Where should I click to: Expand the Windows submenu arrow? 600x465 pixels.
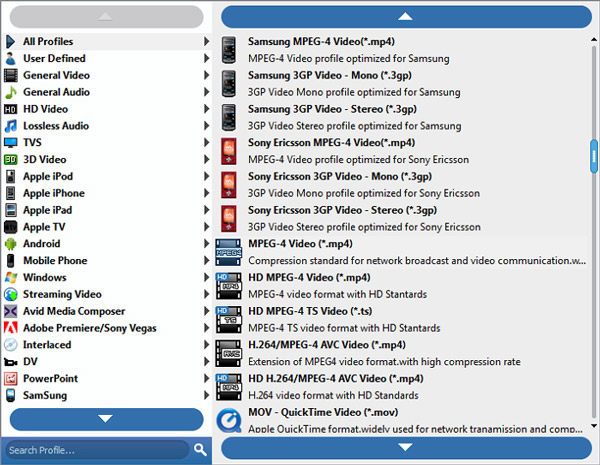(x=206, y=277)
